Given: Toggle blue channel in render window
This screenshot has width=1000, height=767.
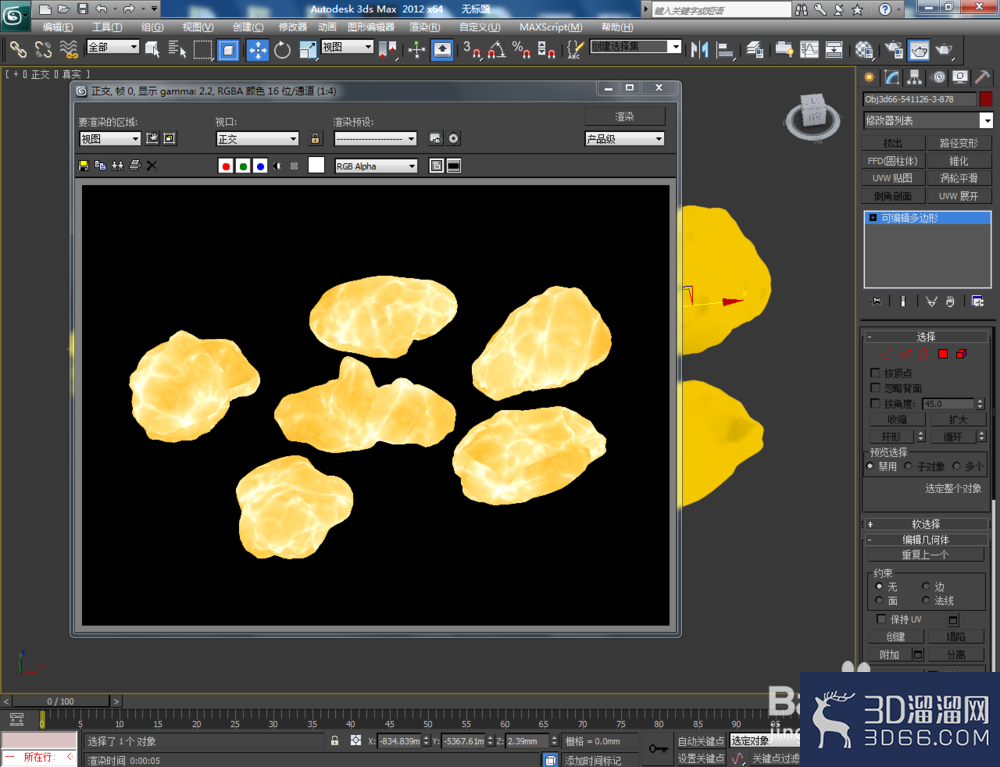Looking at the screenshot, I should coord(260,166).
